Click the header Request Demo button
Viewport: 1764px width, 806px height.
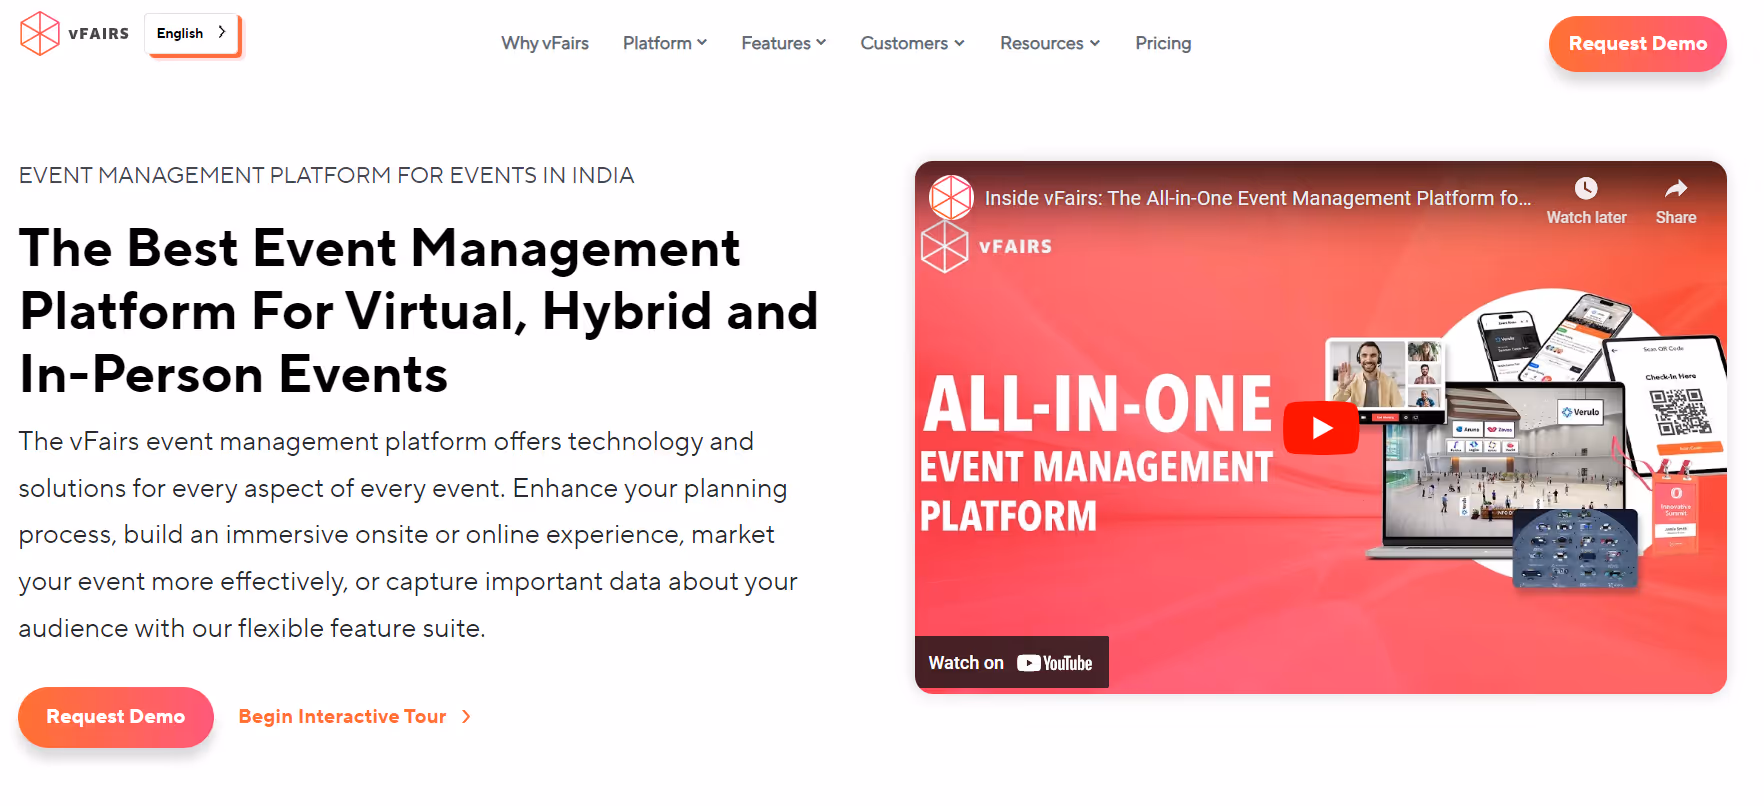click(x=1638, y=44)
